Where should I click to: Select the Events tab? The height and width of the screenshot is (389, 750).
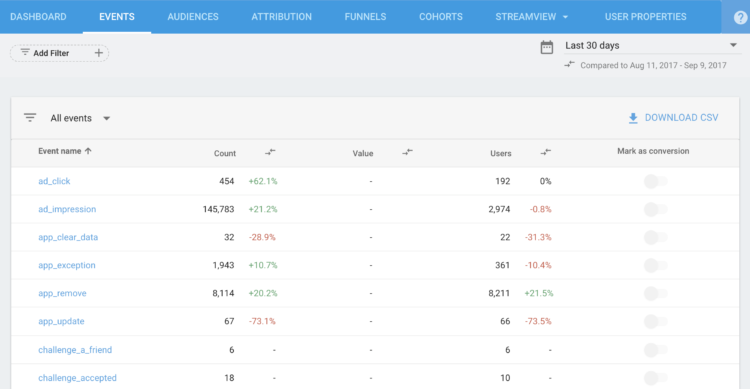pyautogui.click(x=117, y=17)
